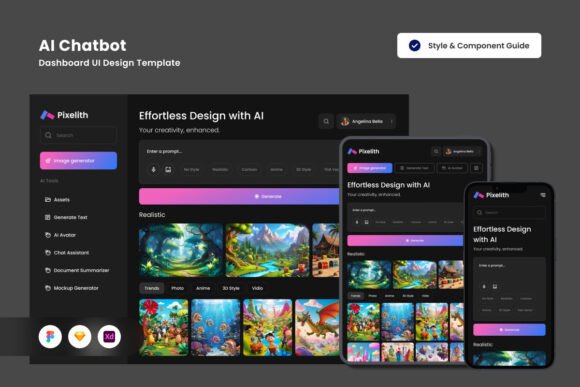Click the phone Generate button
This screenshot has height=387, width=580.
coord(509,330)
